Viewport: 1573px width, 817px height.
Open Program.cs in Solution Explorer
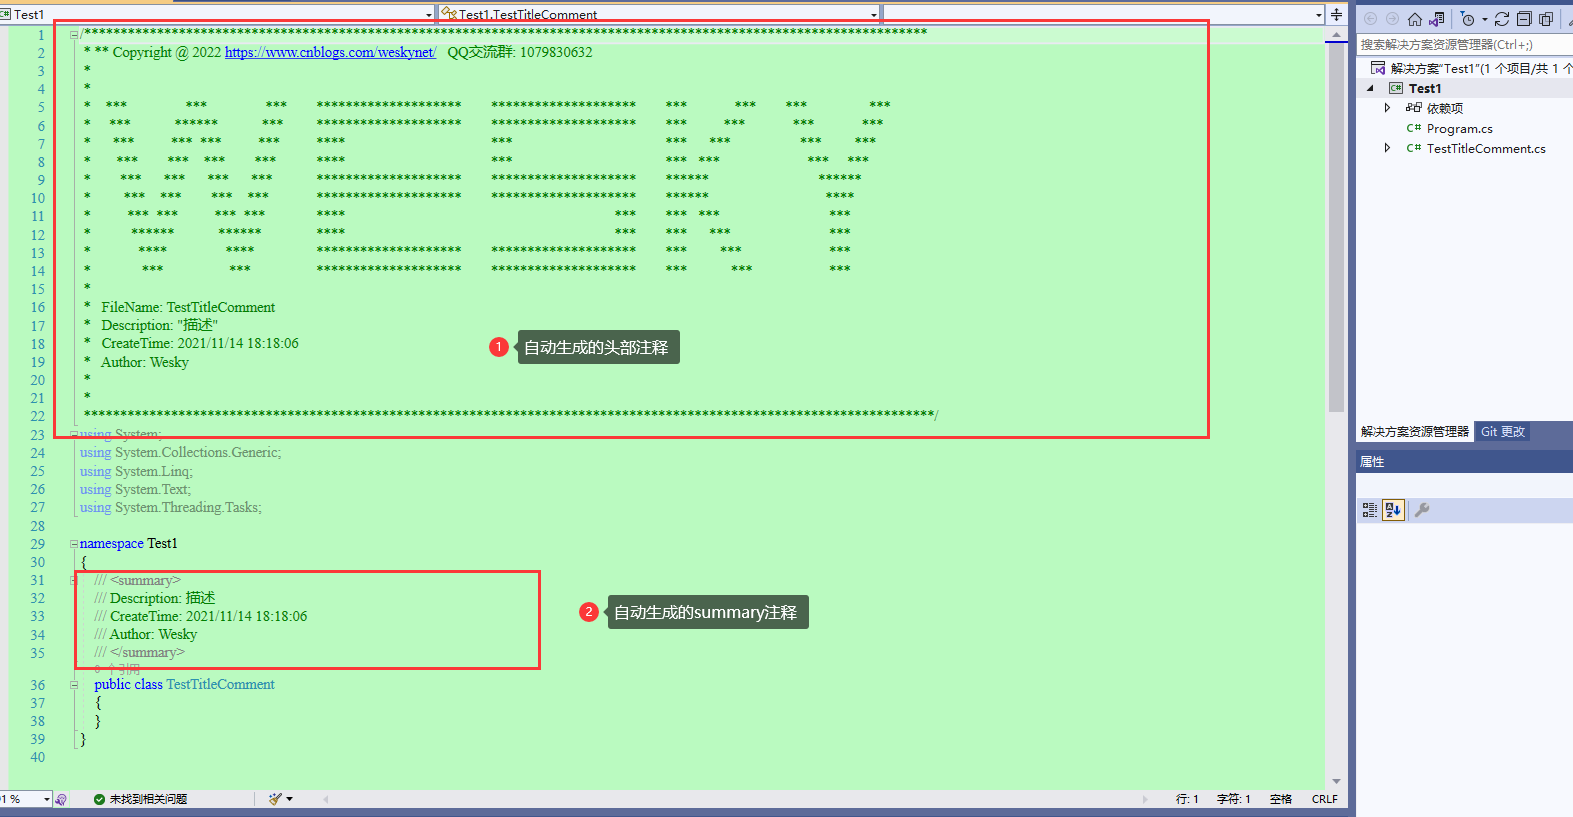tap(1449, 128)
